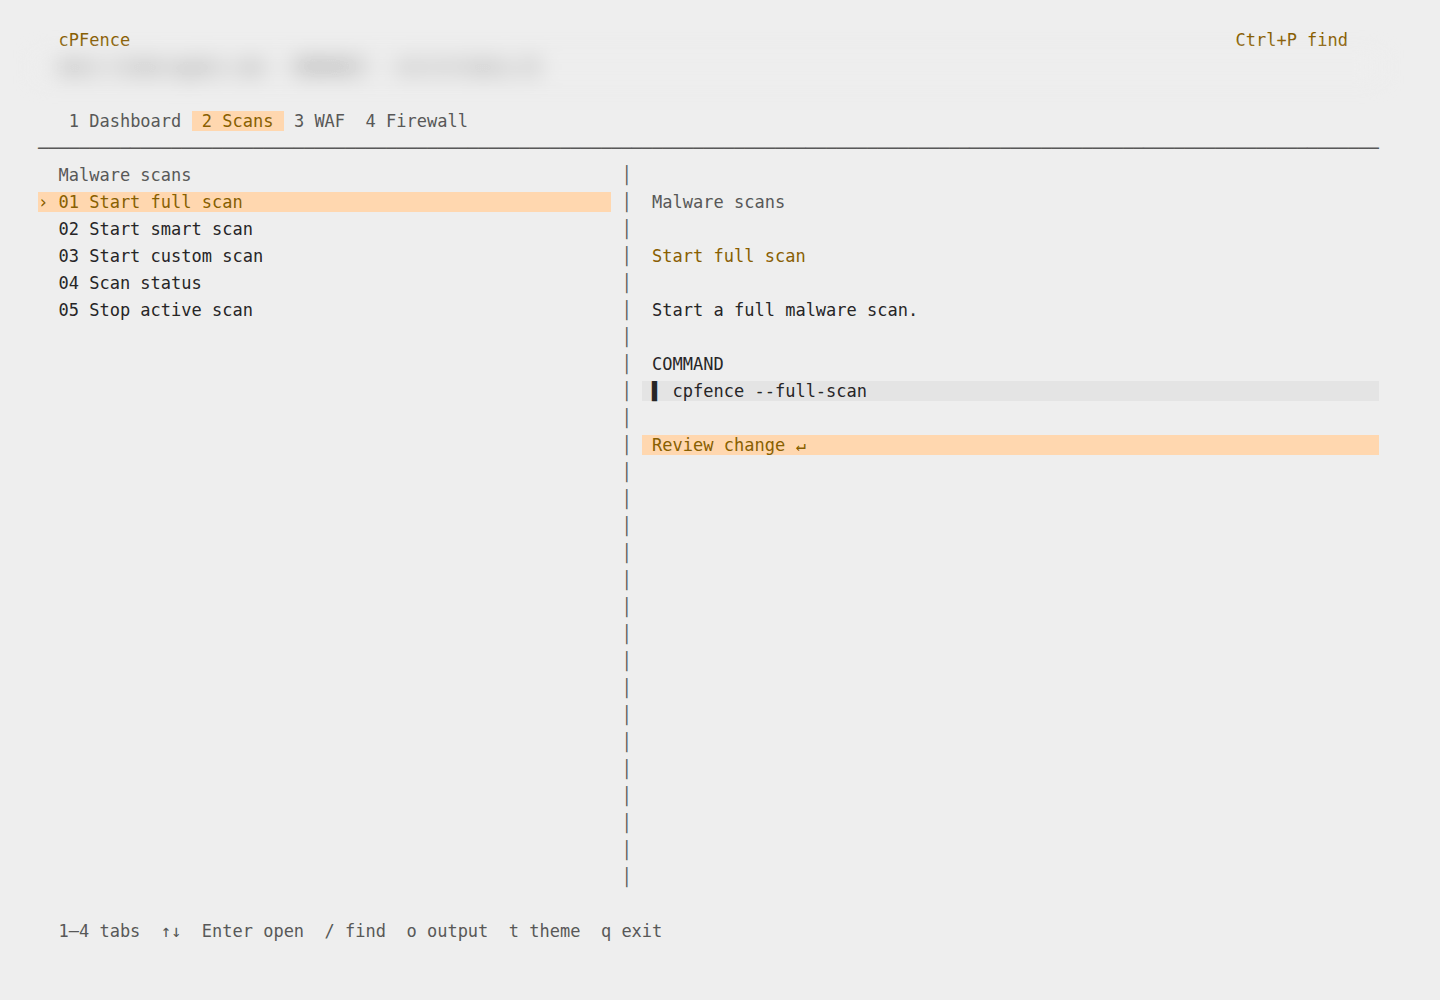Switch to the WAF tab

coord(319,121)
